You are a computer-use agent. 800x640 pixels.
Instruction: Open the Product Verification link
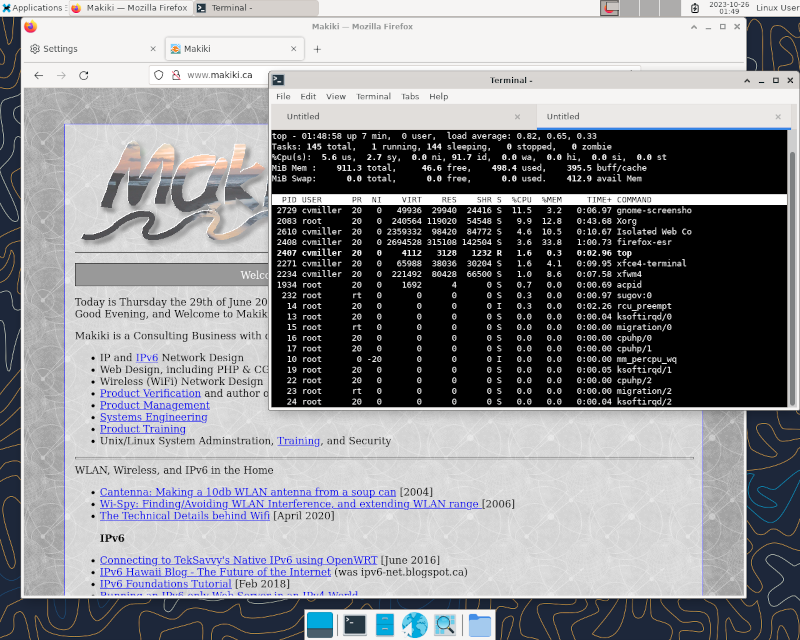(151, 393)
